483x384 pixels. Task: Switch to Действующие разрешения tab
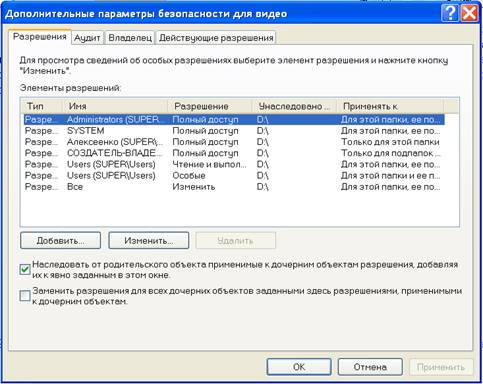click(x=216, y=38)
